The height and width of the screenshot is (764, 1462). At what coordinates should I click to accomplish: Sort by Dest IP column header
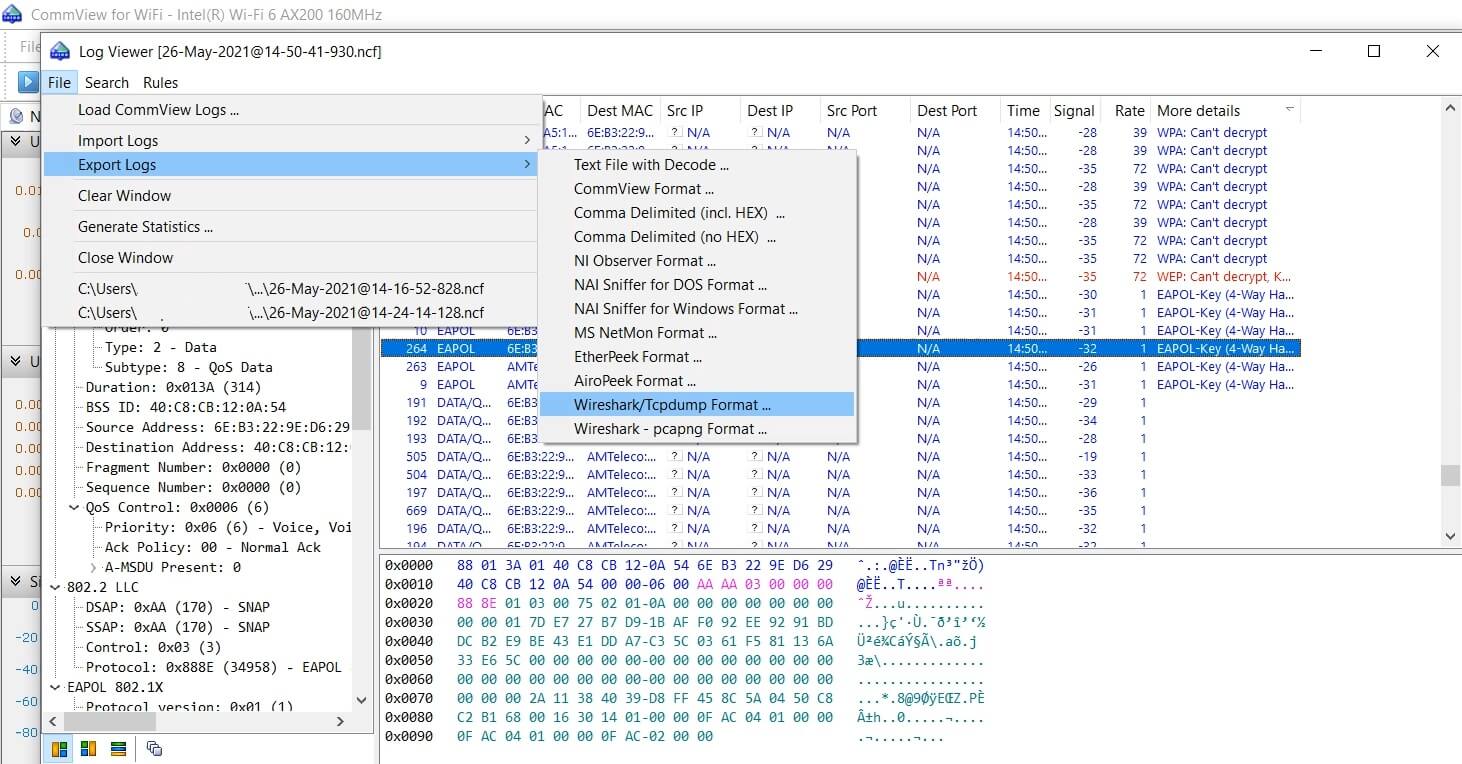pyautogui.click(x=780, y=111)
